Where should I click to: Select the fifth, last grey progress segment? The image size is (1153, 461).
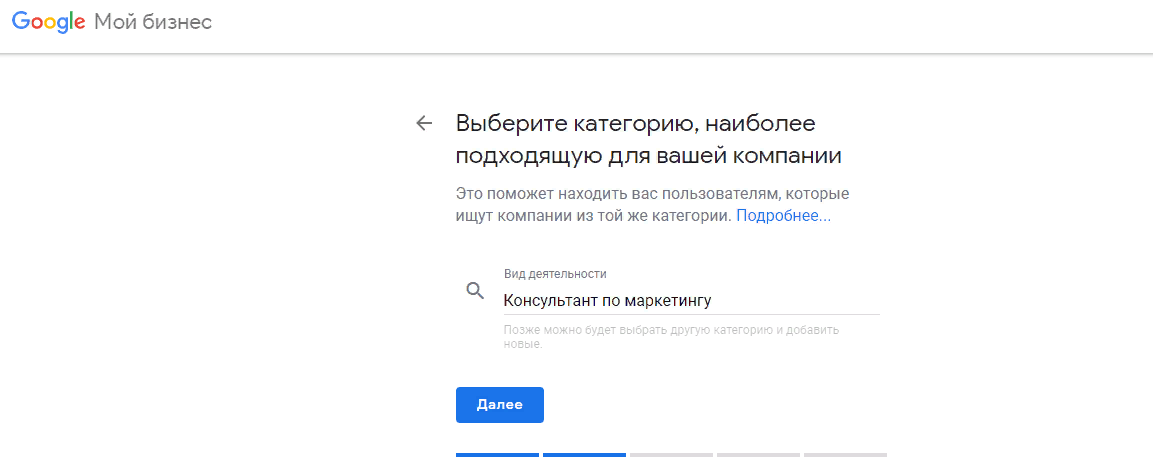tap(845, 455)
